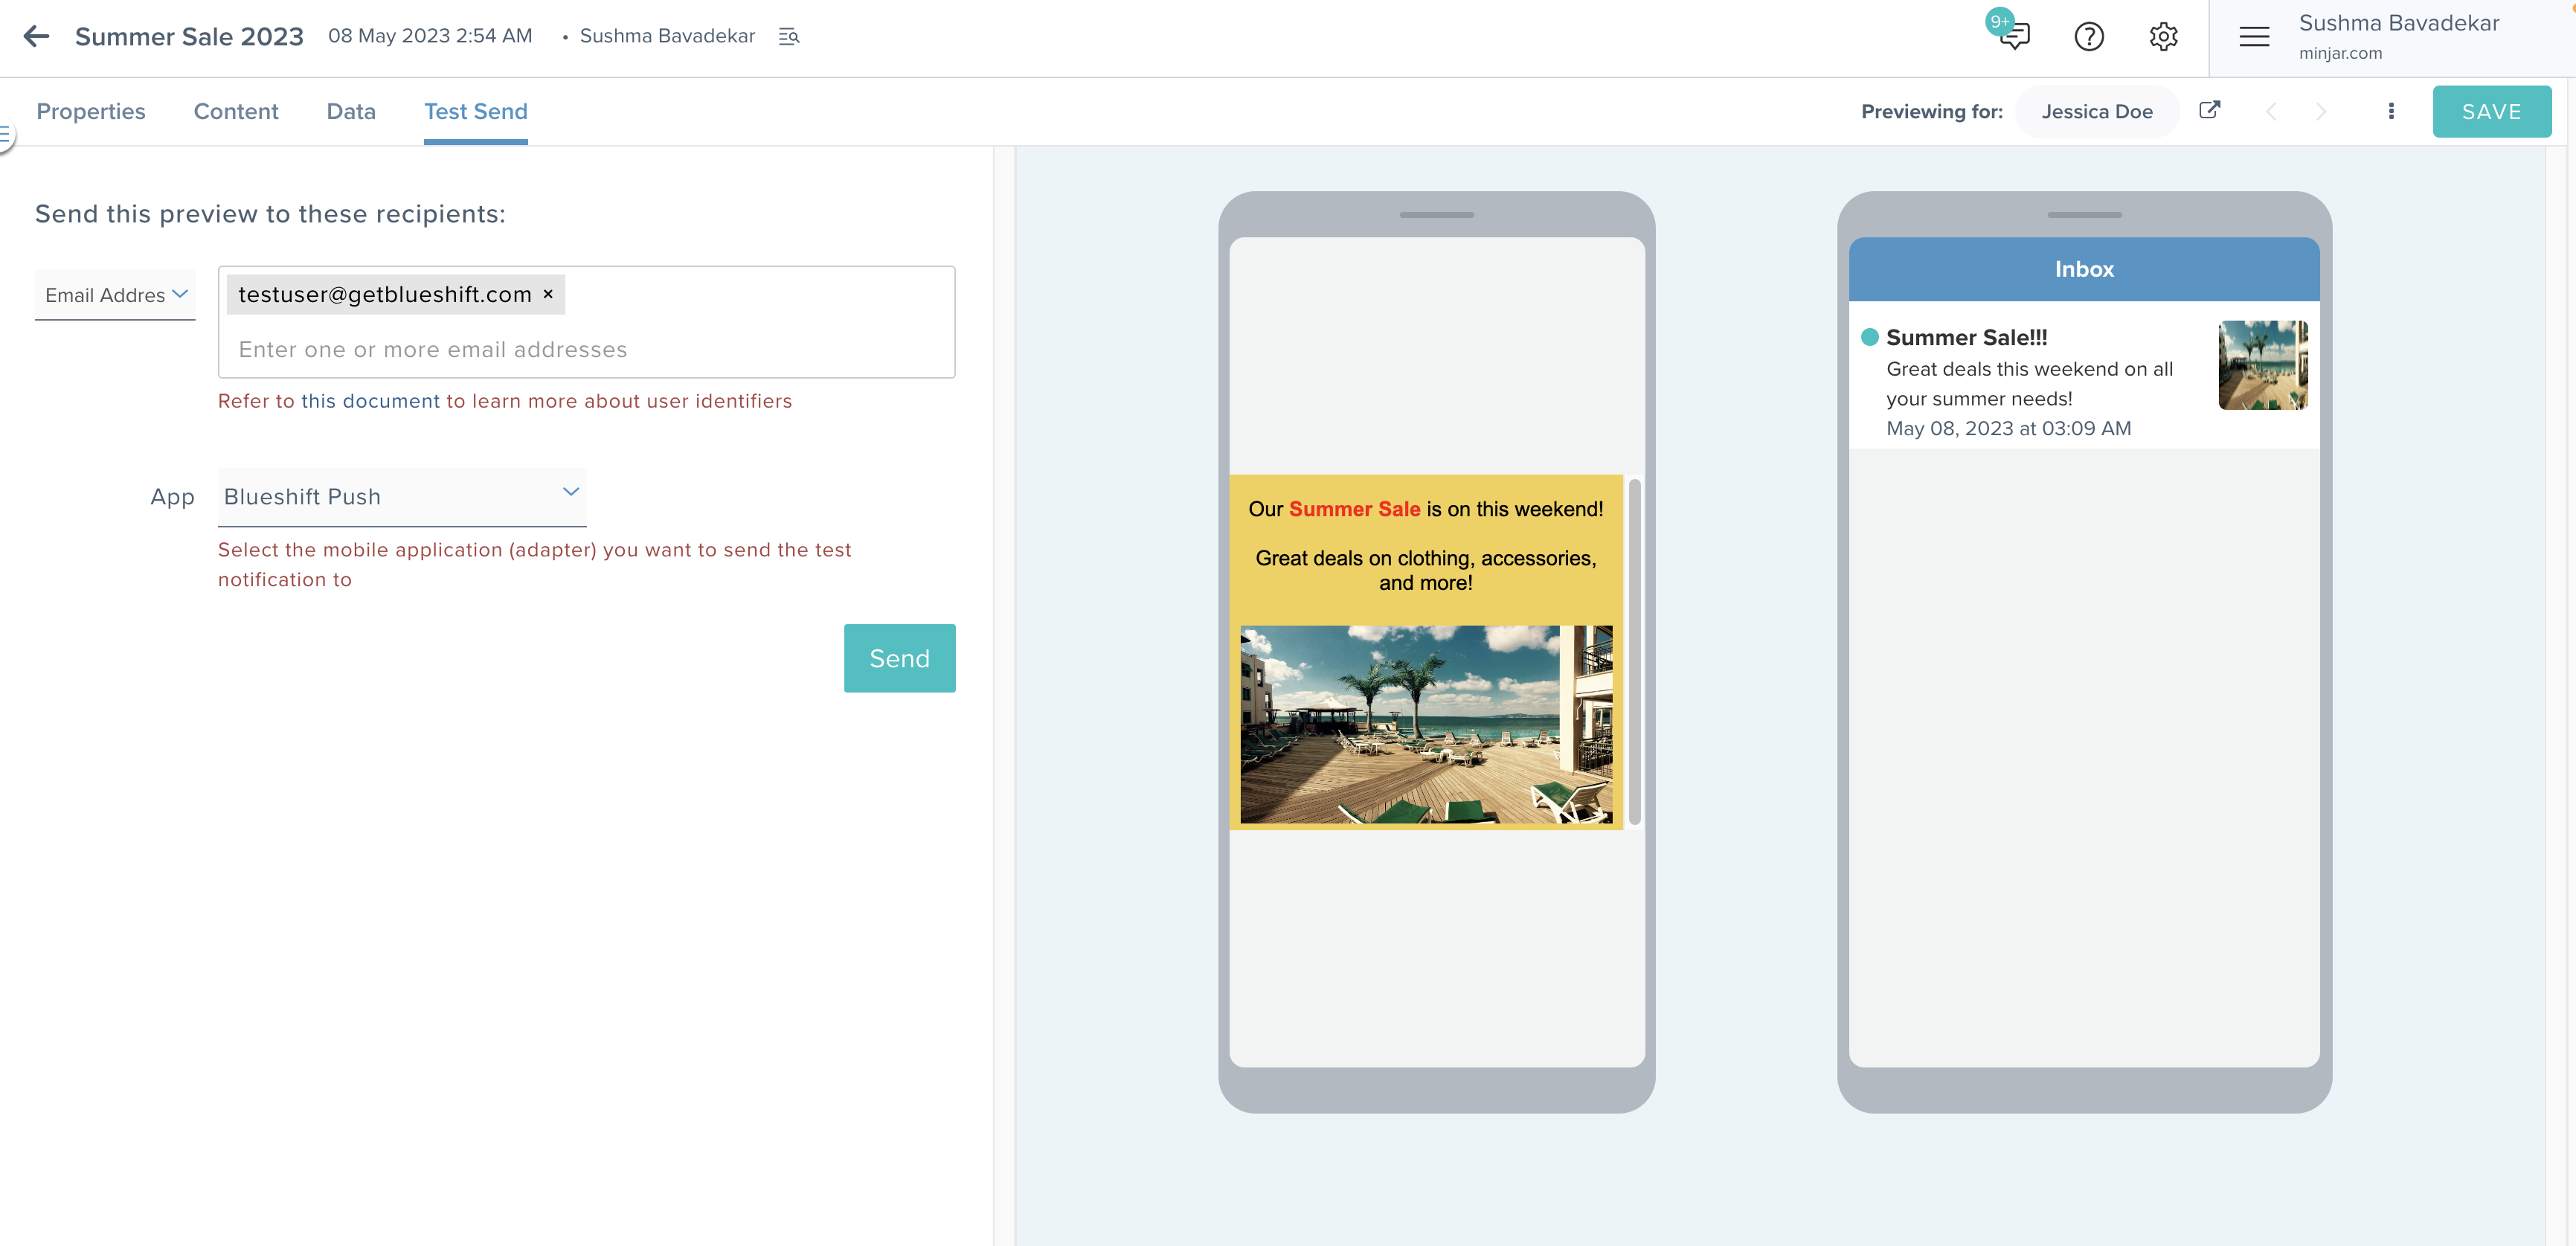Click the beach image in in-app preview

(1426, 725)
